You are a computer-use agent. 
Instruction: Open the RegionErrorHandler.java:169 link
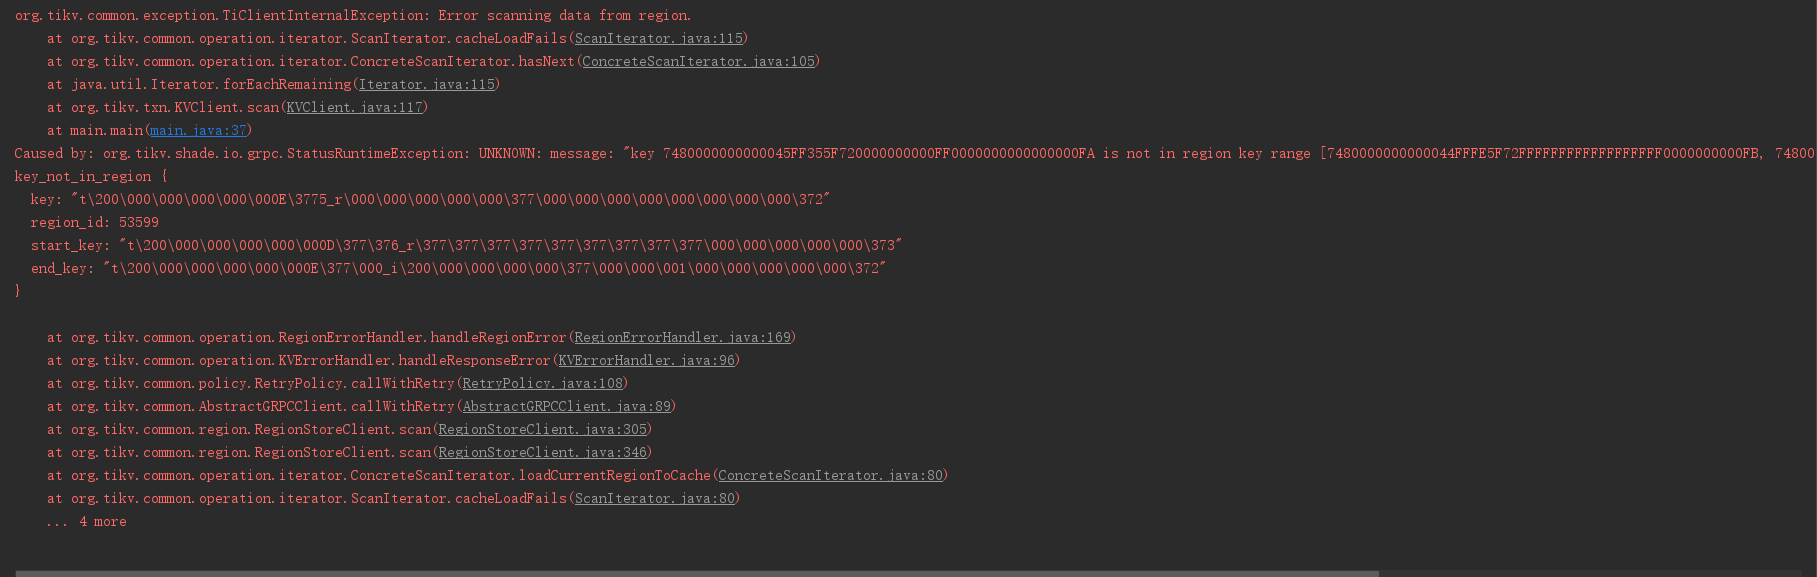682,337
